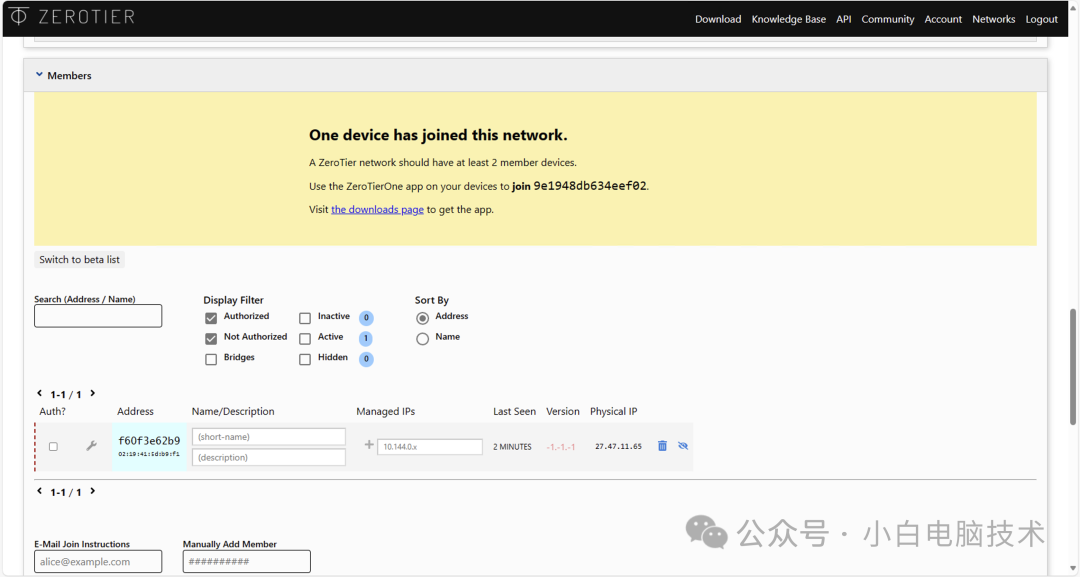This screenshot has width=1080, height=577.
Task: Open the Community page
Action: 888,19
